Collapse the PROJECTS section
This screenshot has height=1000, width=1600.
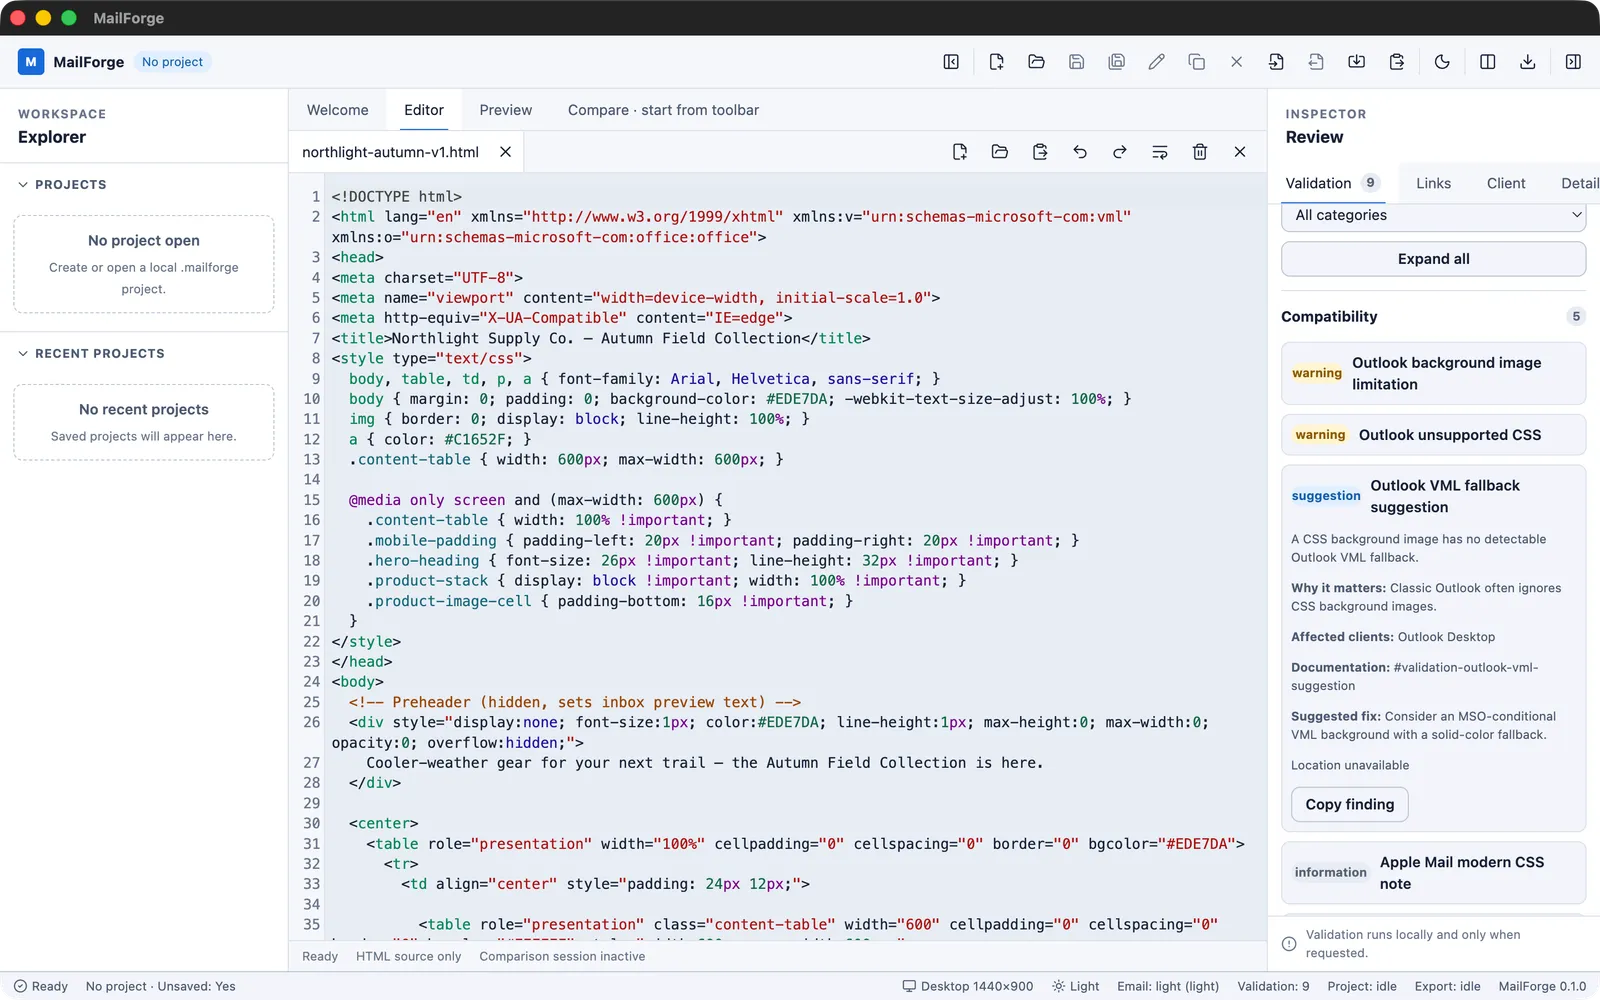pos(62,185)
